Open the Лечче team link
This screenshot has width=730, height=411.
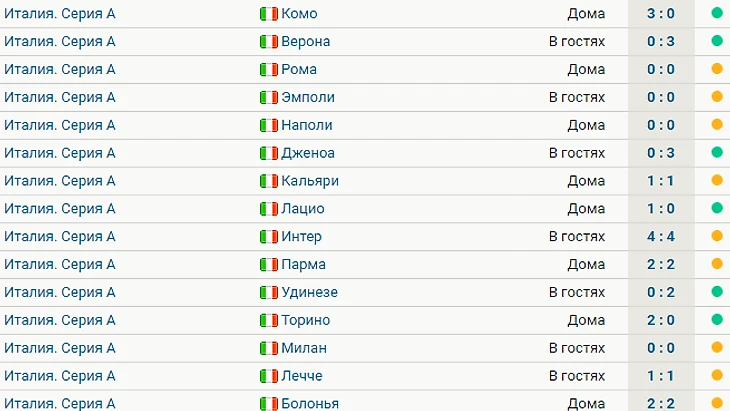305,376
